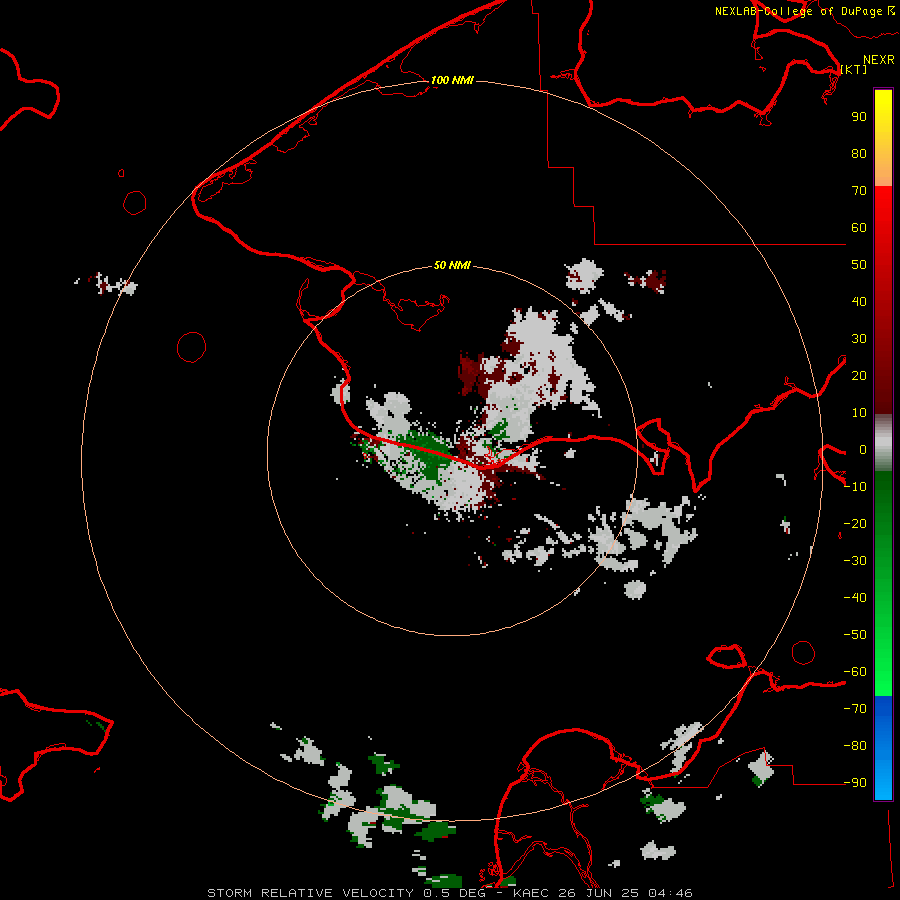This screenshot has width=900, height=900.
Task: Click the -20 value on the velocity scale
Action: [x=855, y=523]
